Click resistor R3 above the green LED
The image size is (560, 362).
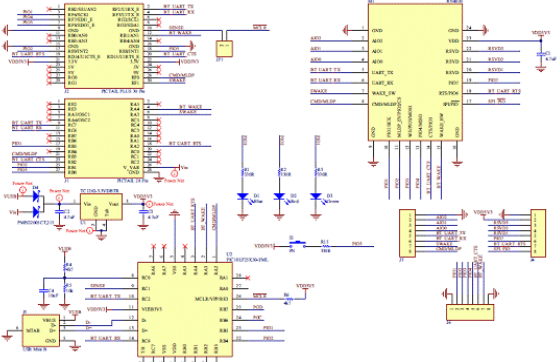(316, 172)
